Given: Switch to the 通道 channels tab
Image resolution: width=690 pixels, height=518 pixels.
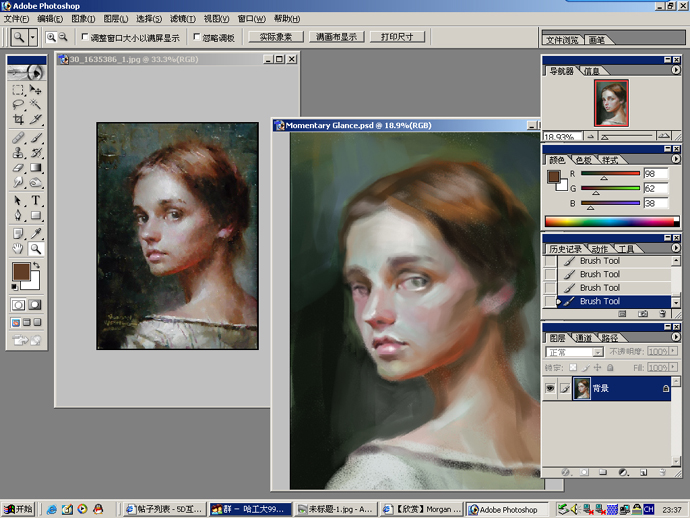Looking at the screenshot, I should (584, 338).
